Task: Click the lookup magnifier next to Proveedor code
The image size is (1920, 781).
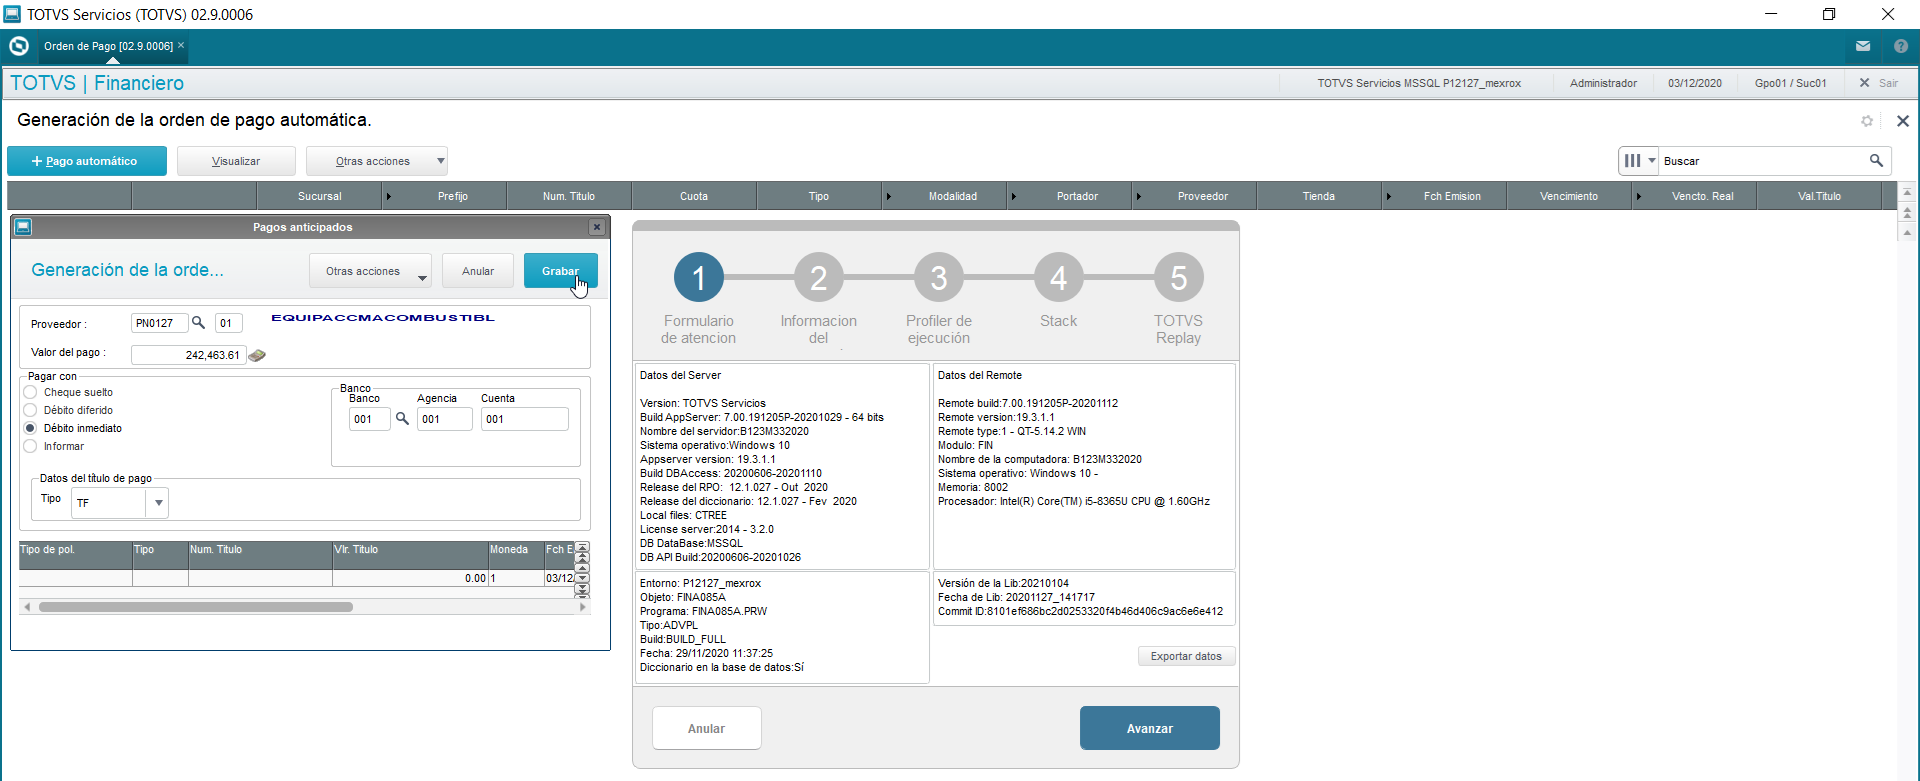Action: click(x=199, y=323)
